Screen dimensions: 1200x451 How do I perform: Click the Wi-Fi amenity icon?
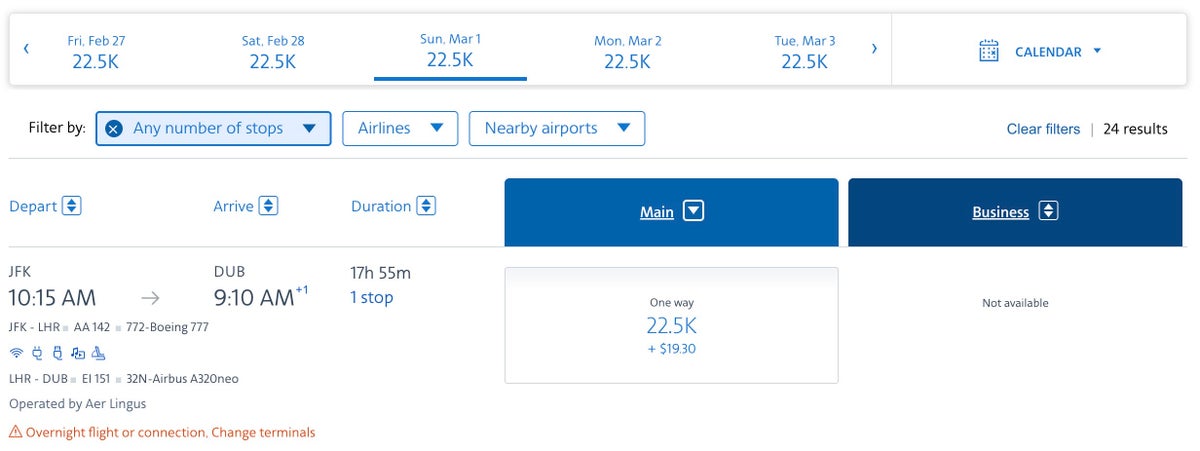16,353
